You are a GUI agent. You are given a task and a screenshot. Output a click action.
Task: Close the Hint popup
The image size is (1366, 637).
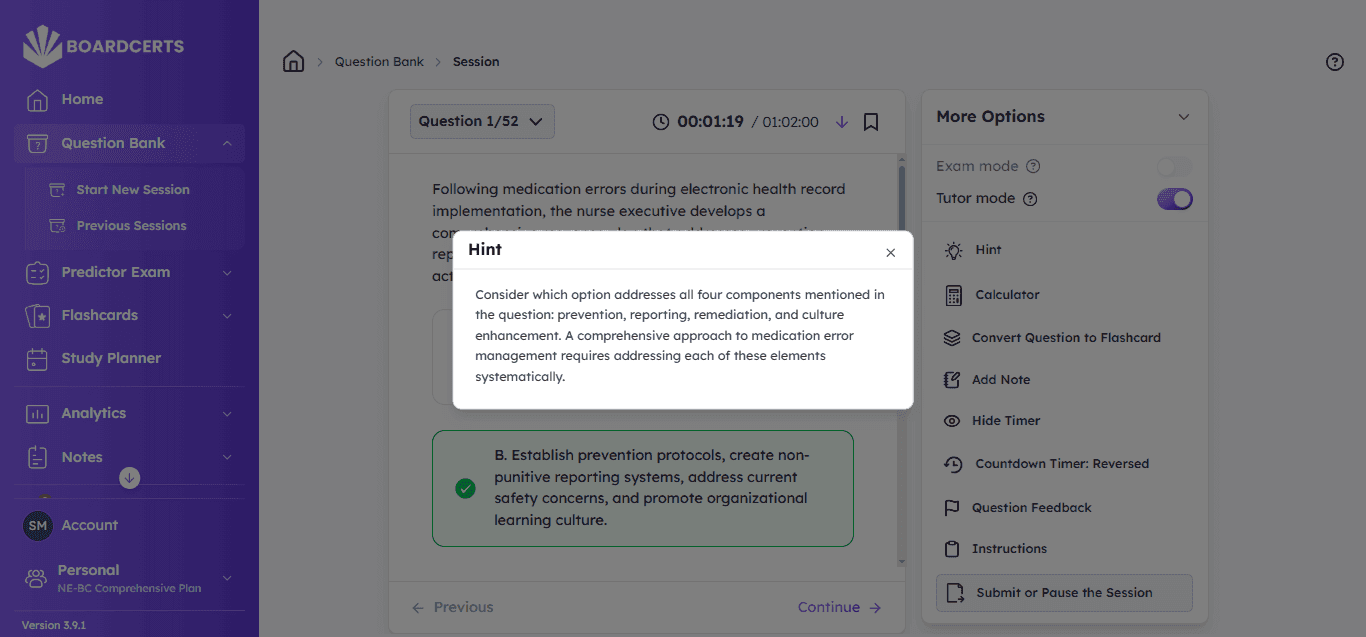[x=890, y=253]
